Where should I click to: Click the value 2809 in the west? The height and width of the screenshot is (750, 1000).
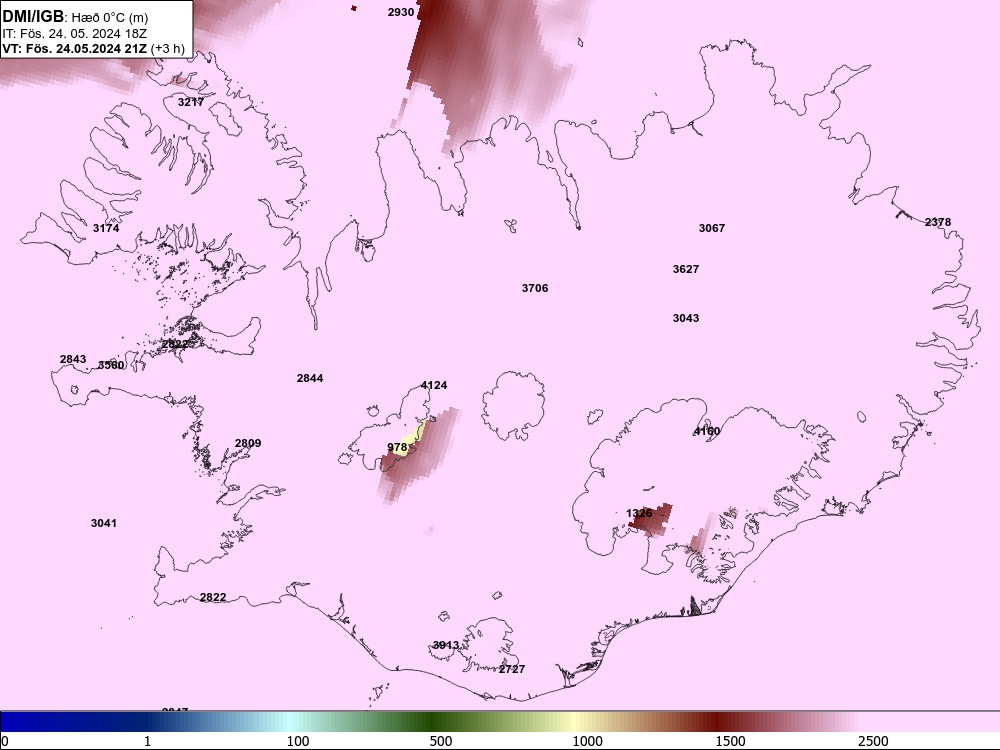pyautogui.click(x=247, y=443)
